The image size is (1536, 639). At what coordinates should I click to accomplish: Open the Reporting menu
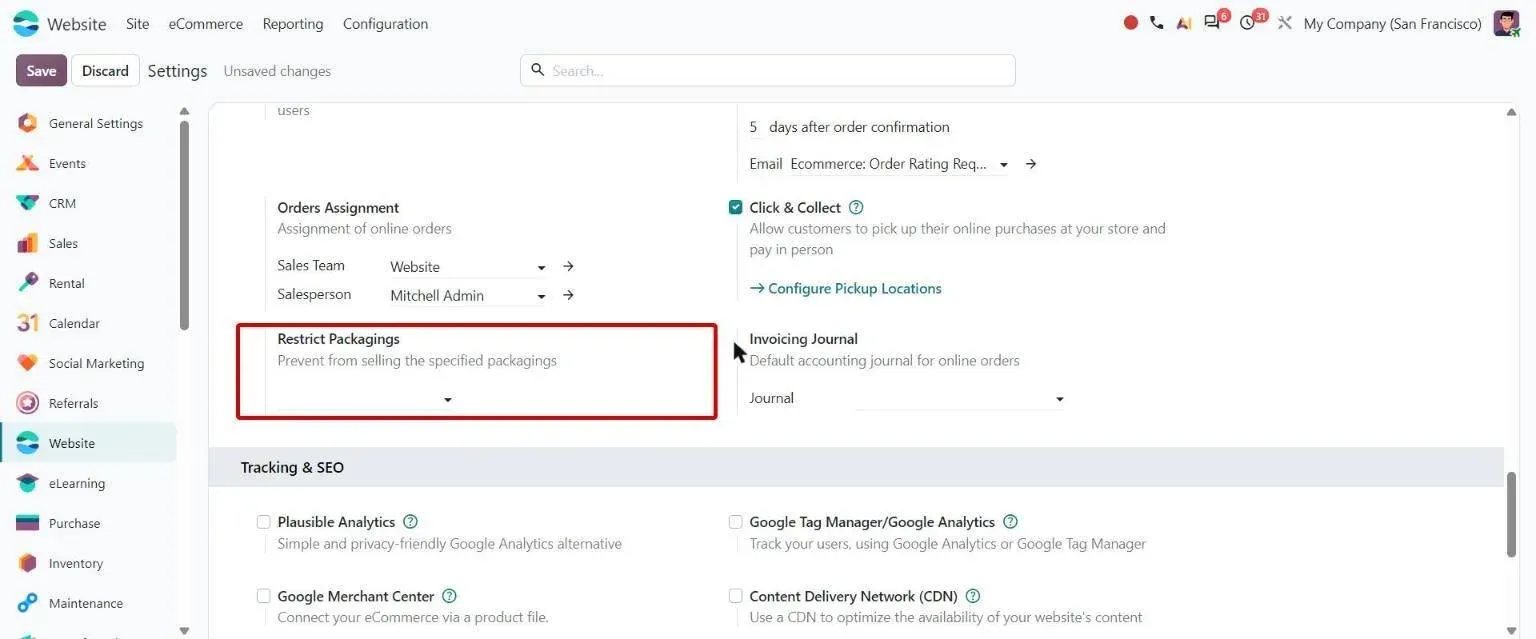[x=293, y=24]
